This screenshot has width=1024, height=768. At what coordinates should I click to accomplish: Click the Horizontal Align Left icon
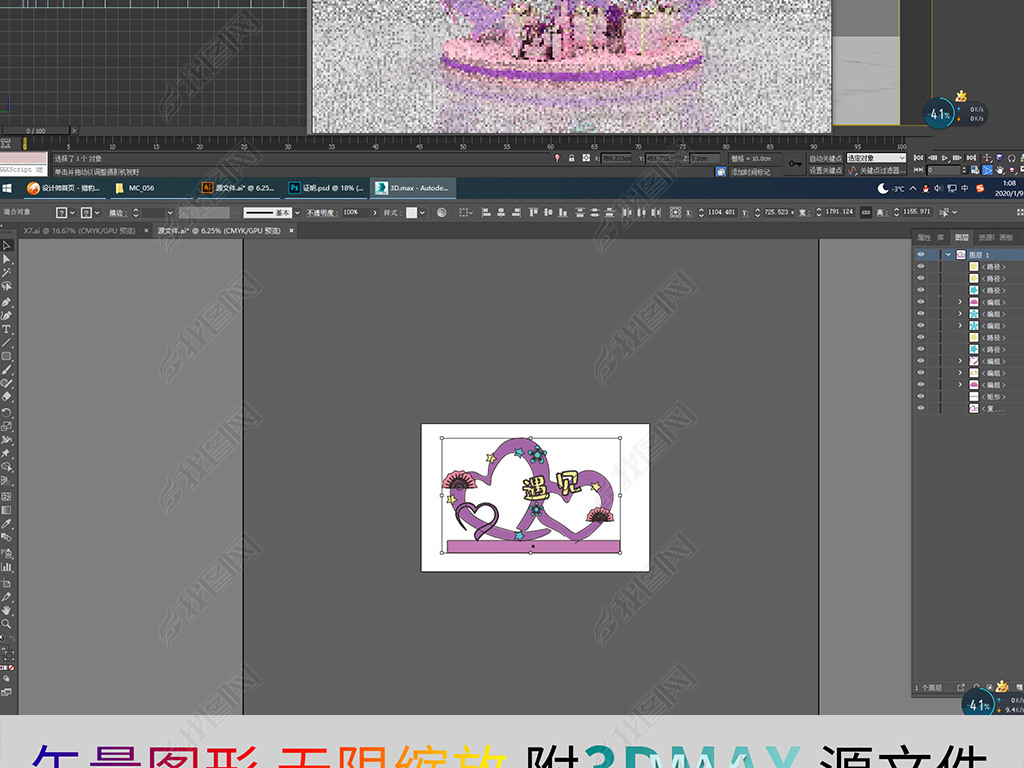coord(486,212)
